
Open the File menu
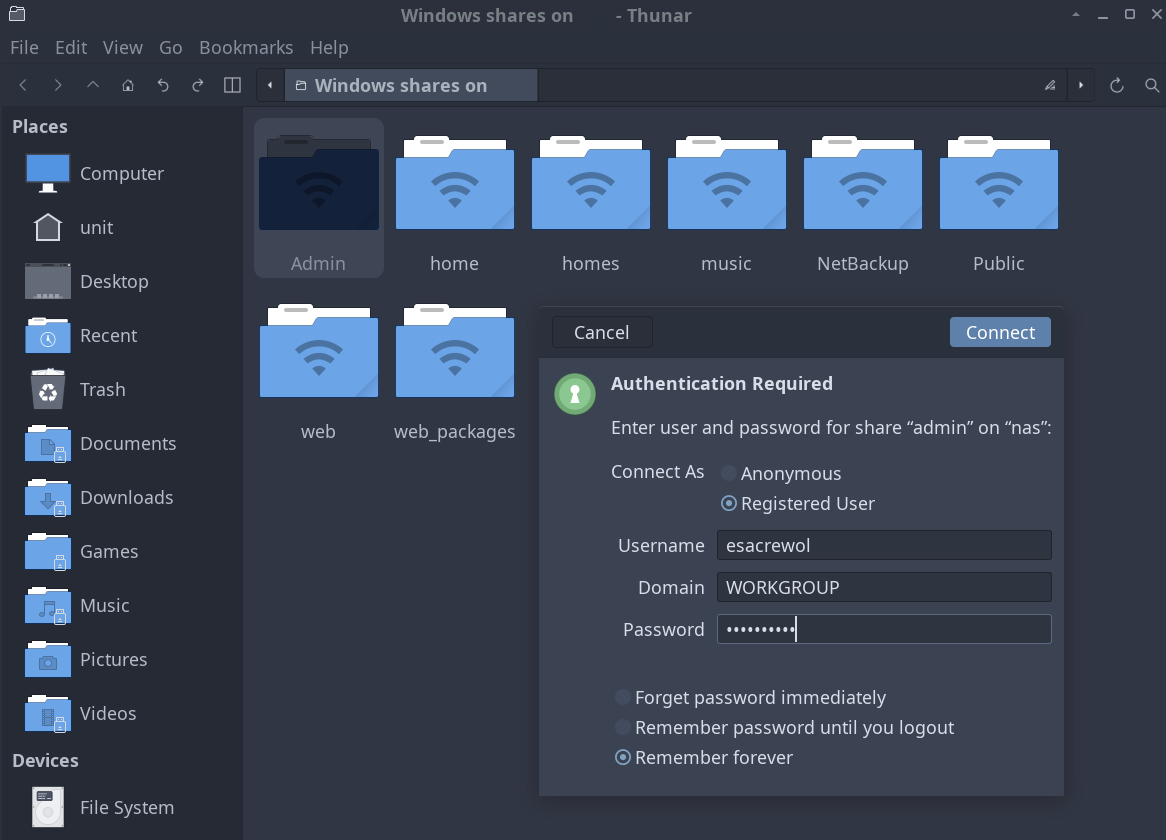(x=25, y=48)
